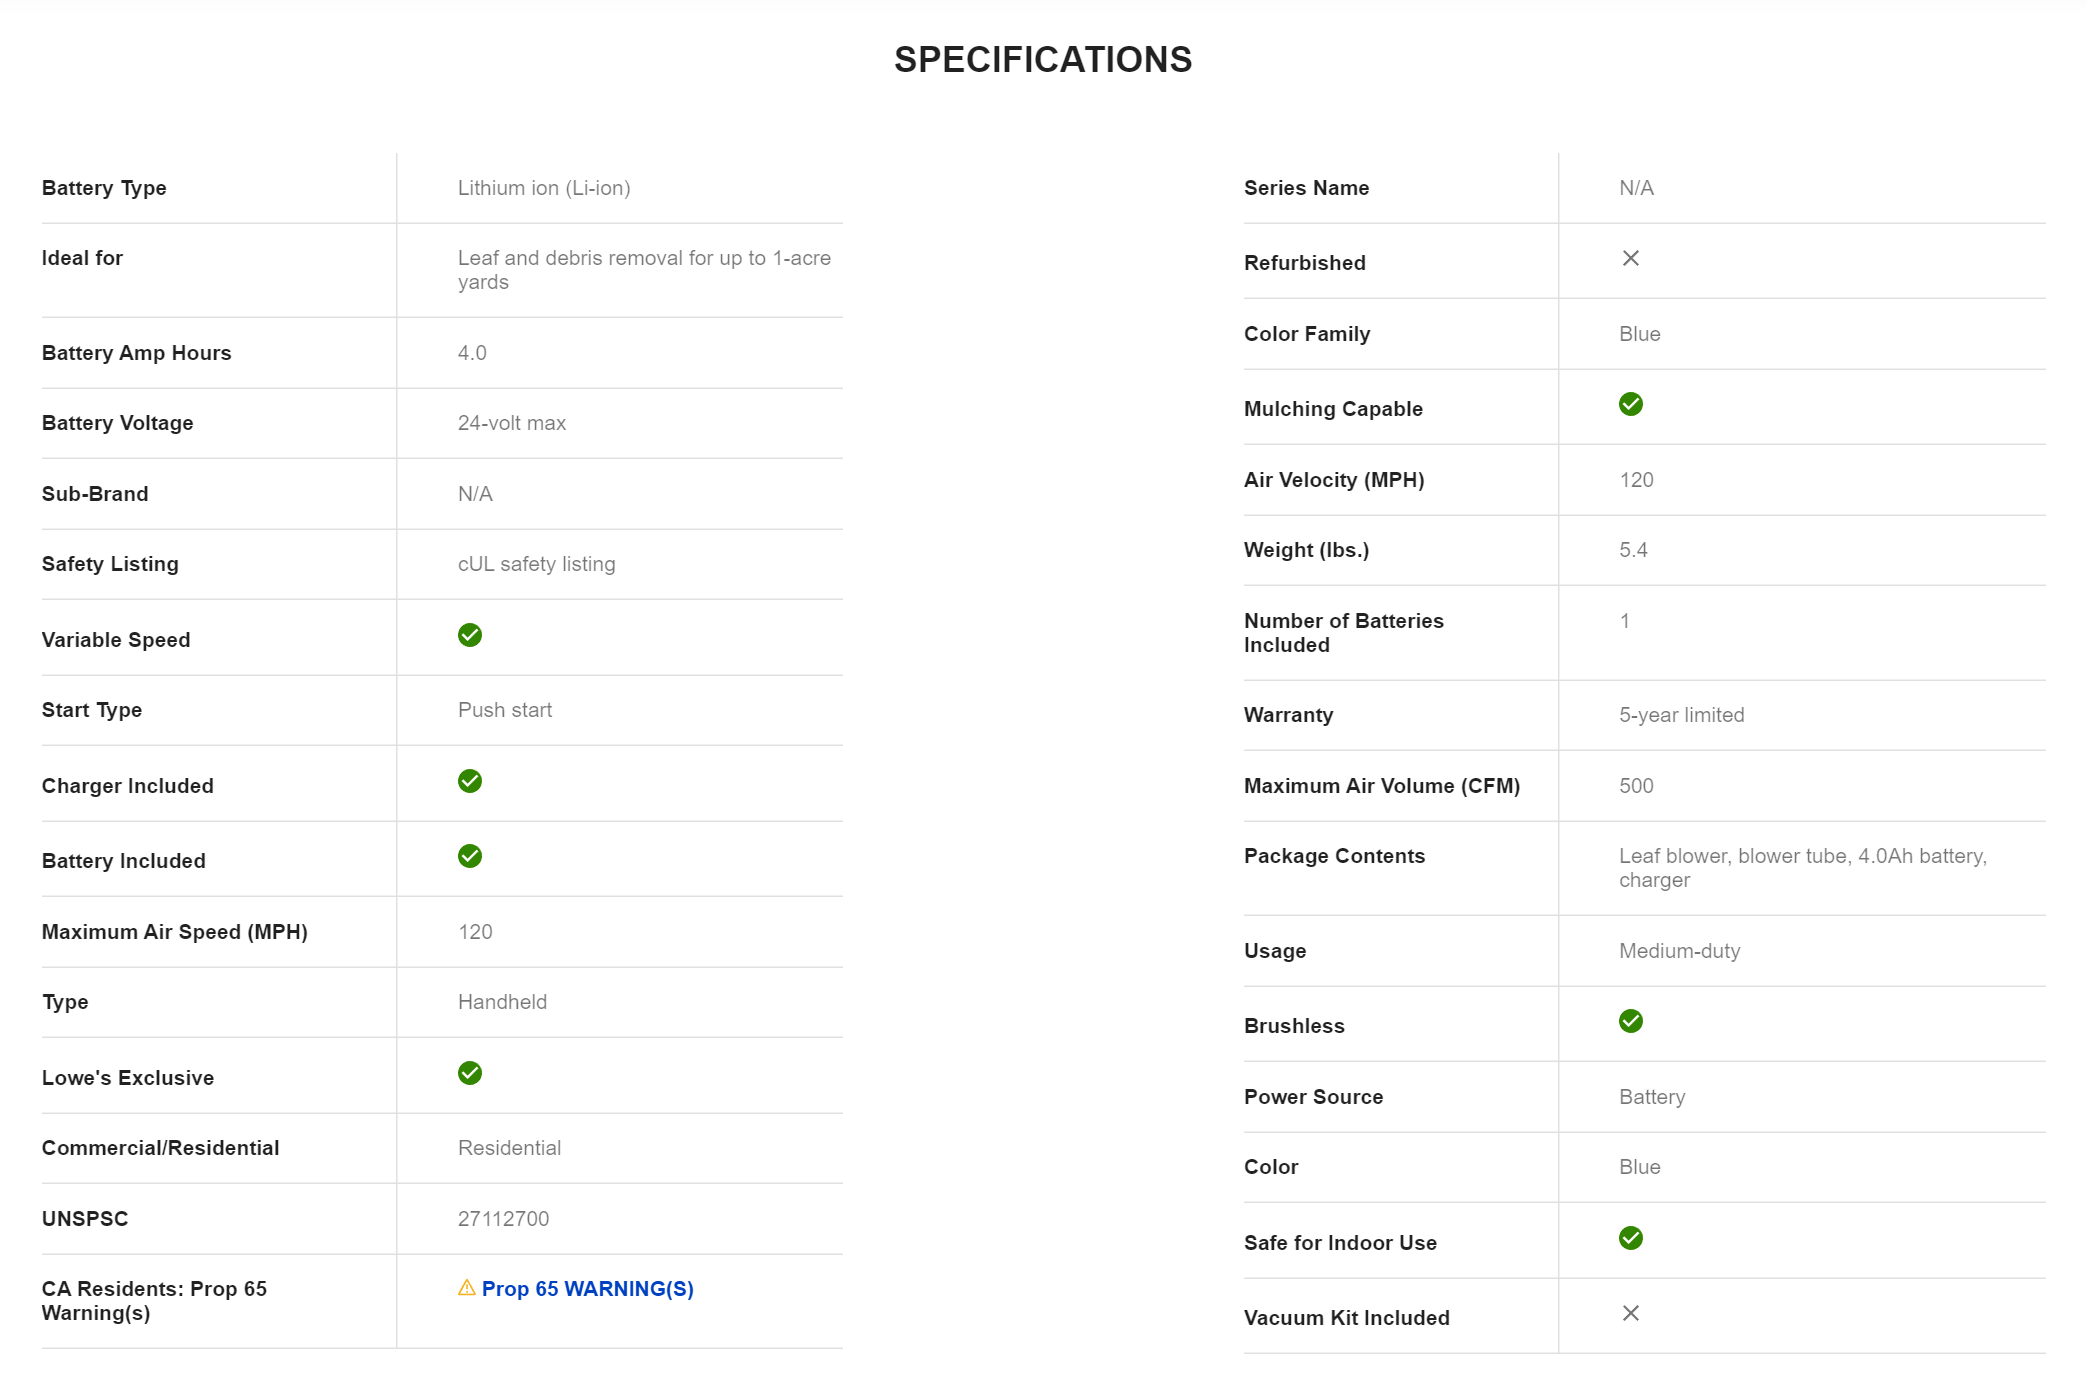
Task: Click the UNSPSC number 27112700
Action: [503, 1219]
